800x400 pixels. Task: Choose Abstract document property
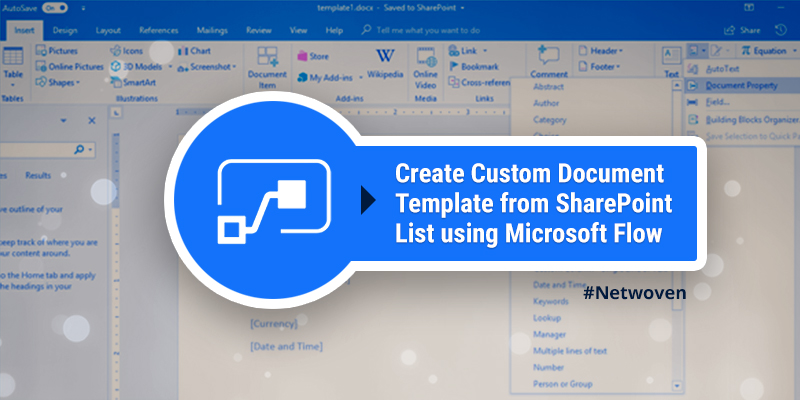[548, 87]
